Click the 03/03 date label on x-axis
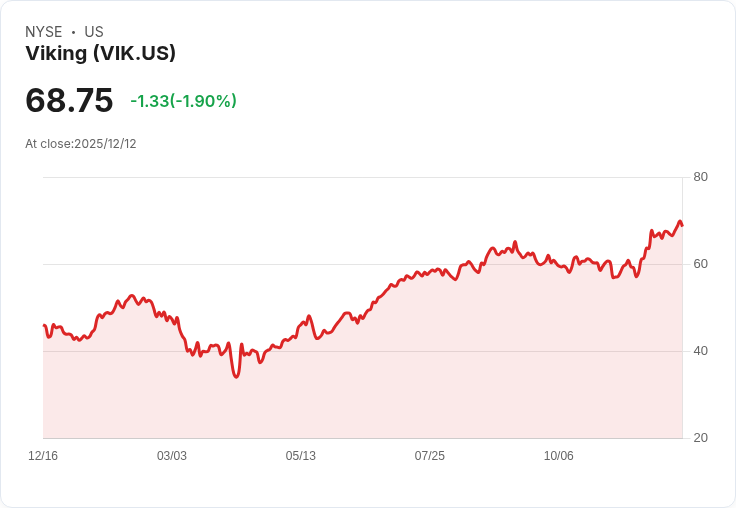 pos(172,456)
